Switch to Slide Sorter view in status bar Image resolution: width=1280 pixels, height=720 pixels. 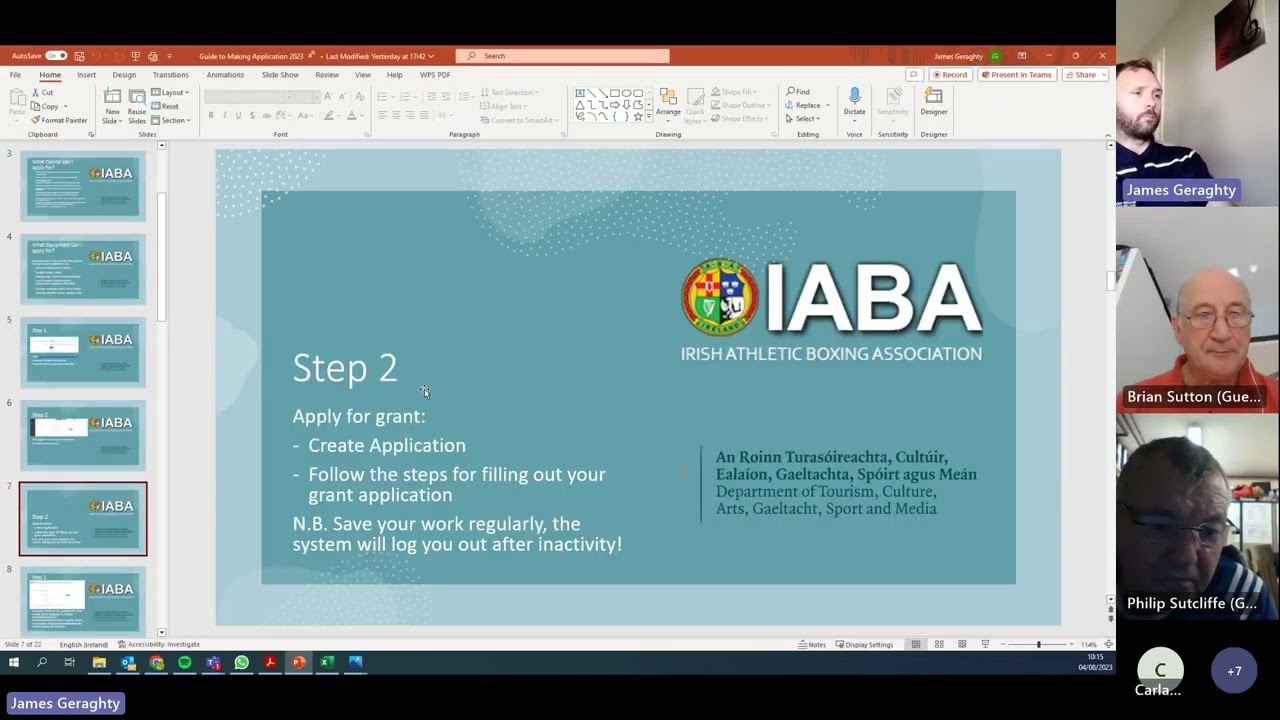tap(939, 644)
